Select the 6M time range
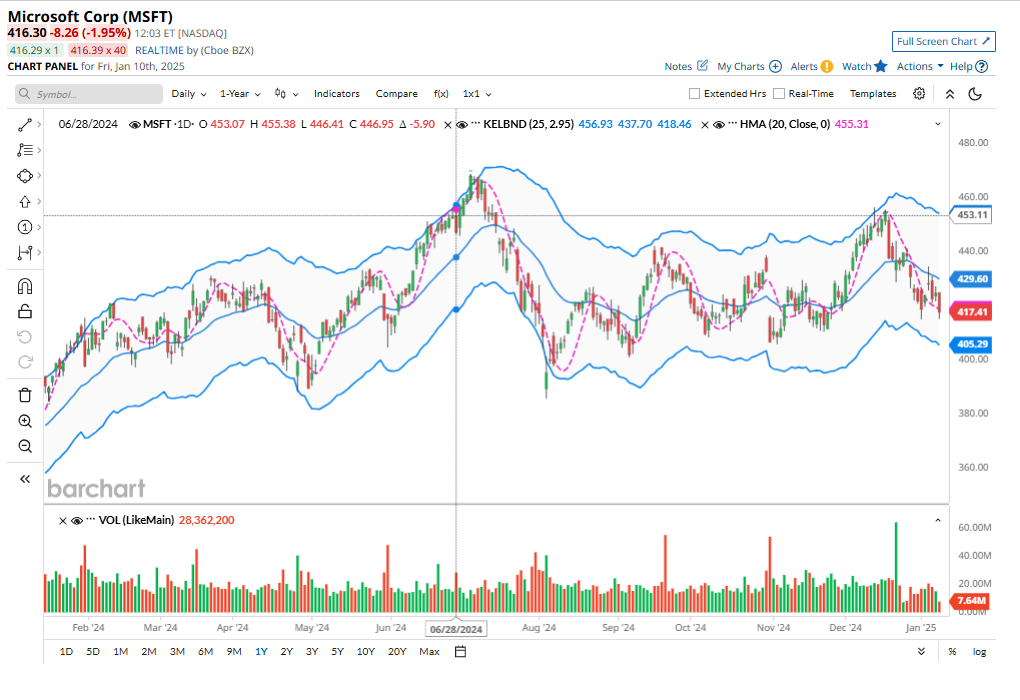The width and height of the screenshot is (1020, 700). (205, 652)
